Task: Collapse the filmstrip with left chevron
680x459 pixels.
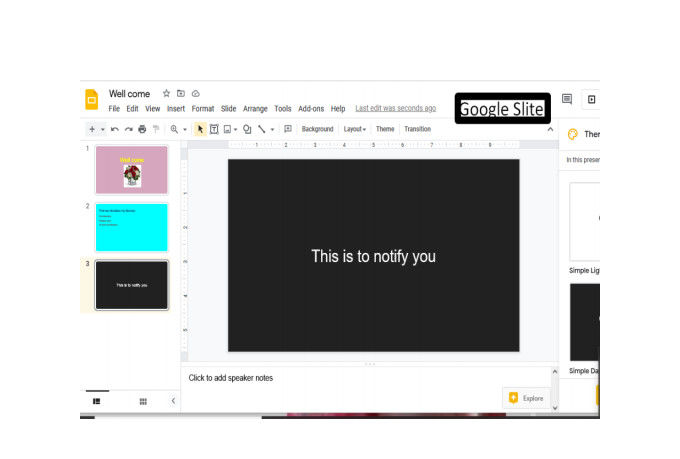Action: 173,401
